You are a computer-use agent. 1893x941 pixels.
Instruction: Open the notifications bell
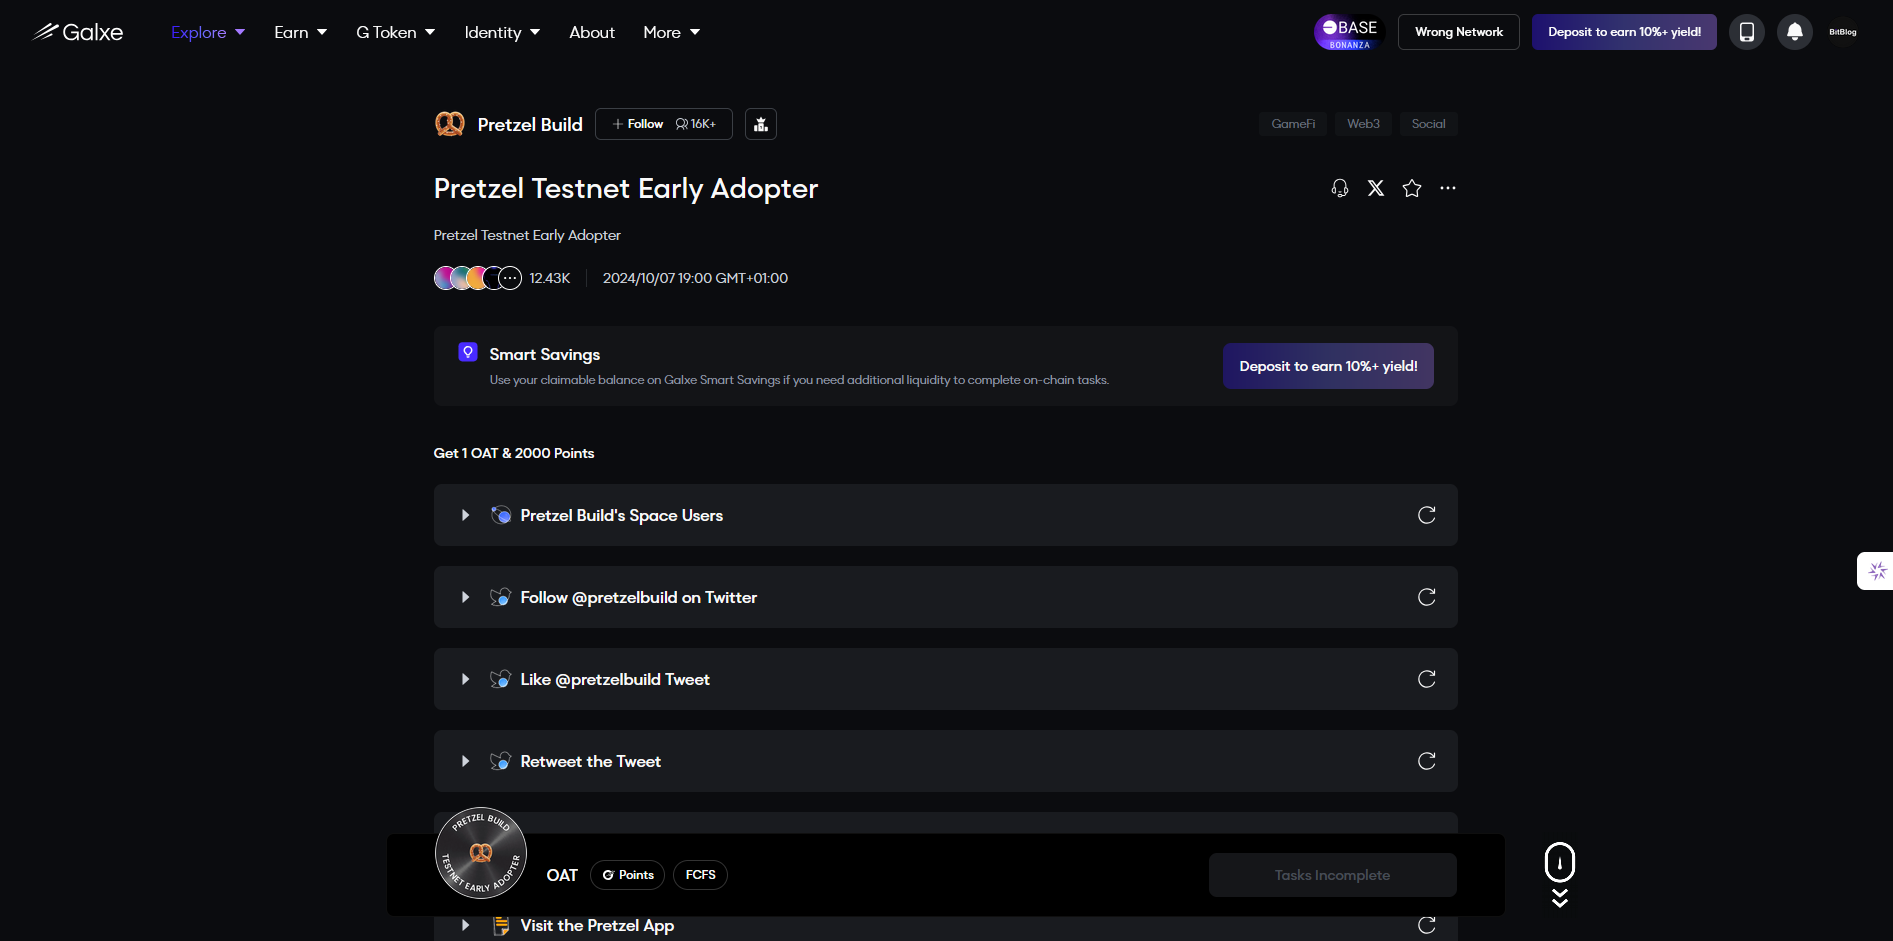coord(1794,32)
